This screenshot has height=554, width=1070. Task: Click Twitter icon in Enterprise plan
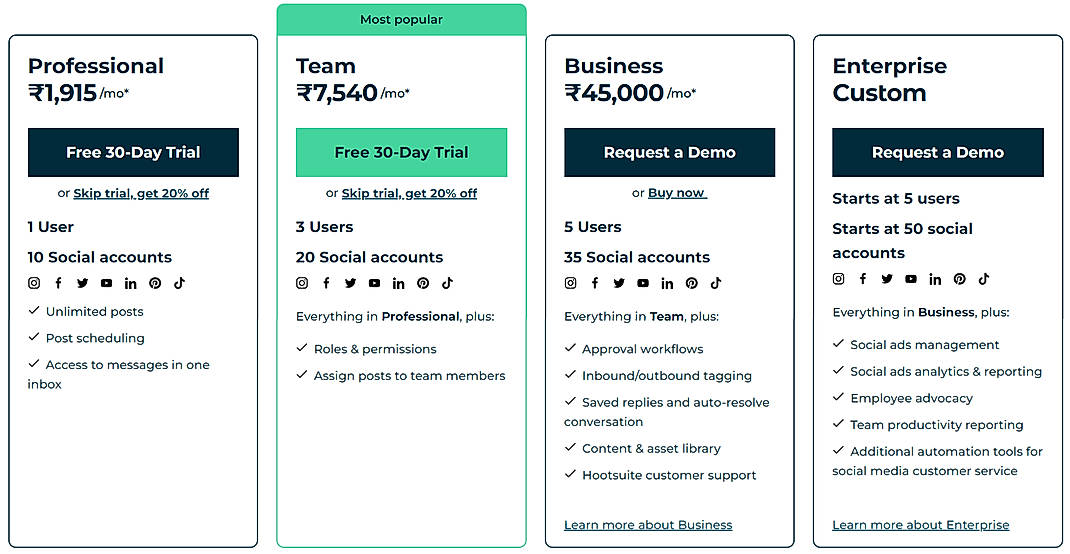887,279
